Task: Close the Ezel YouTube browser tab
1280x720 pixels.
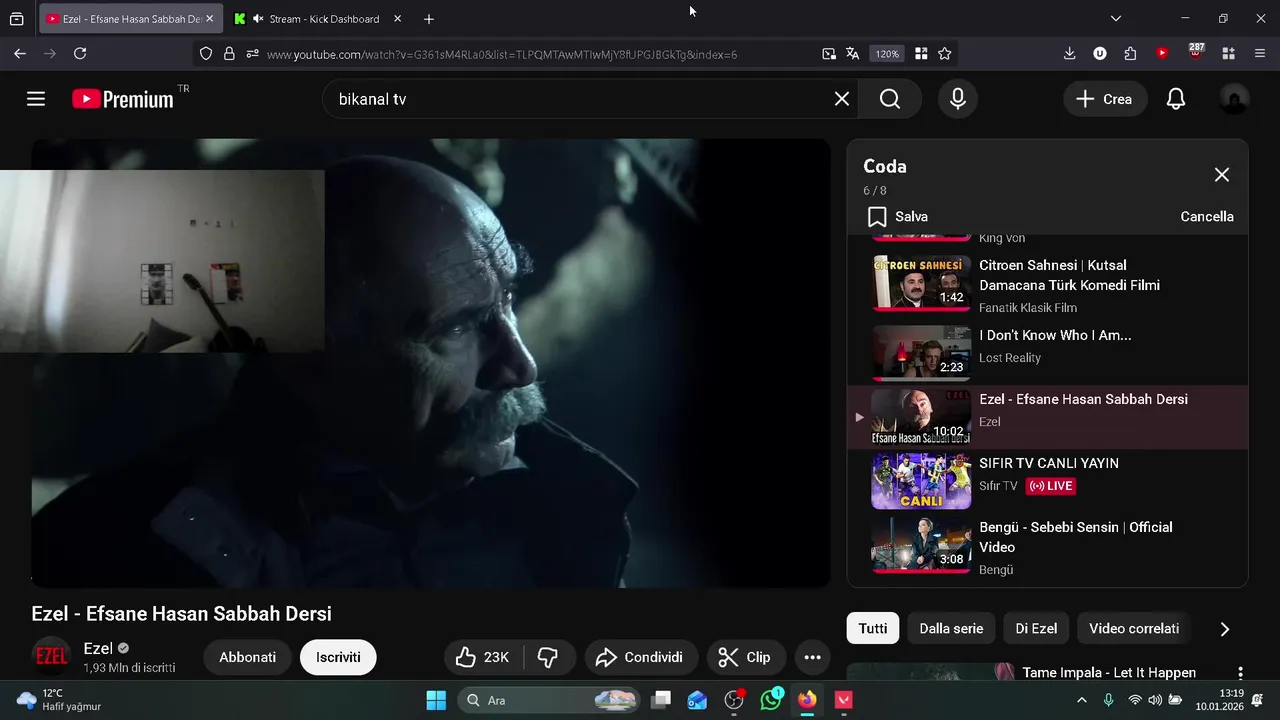Action: (x=209, y=19)
